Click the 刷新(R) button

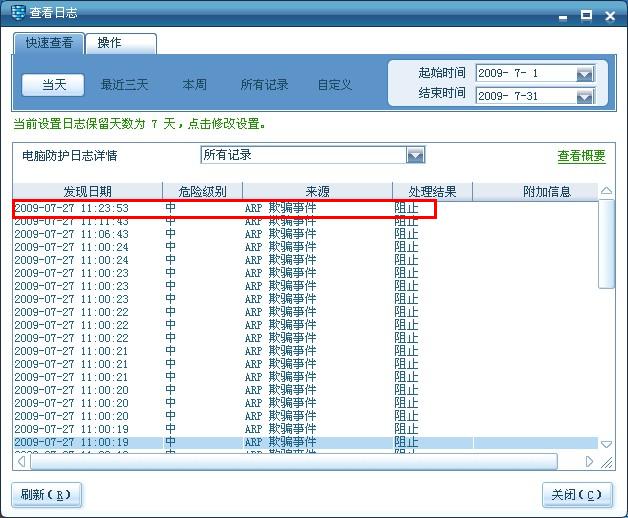point(46,495)
